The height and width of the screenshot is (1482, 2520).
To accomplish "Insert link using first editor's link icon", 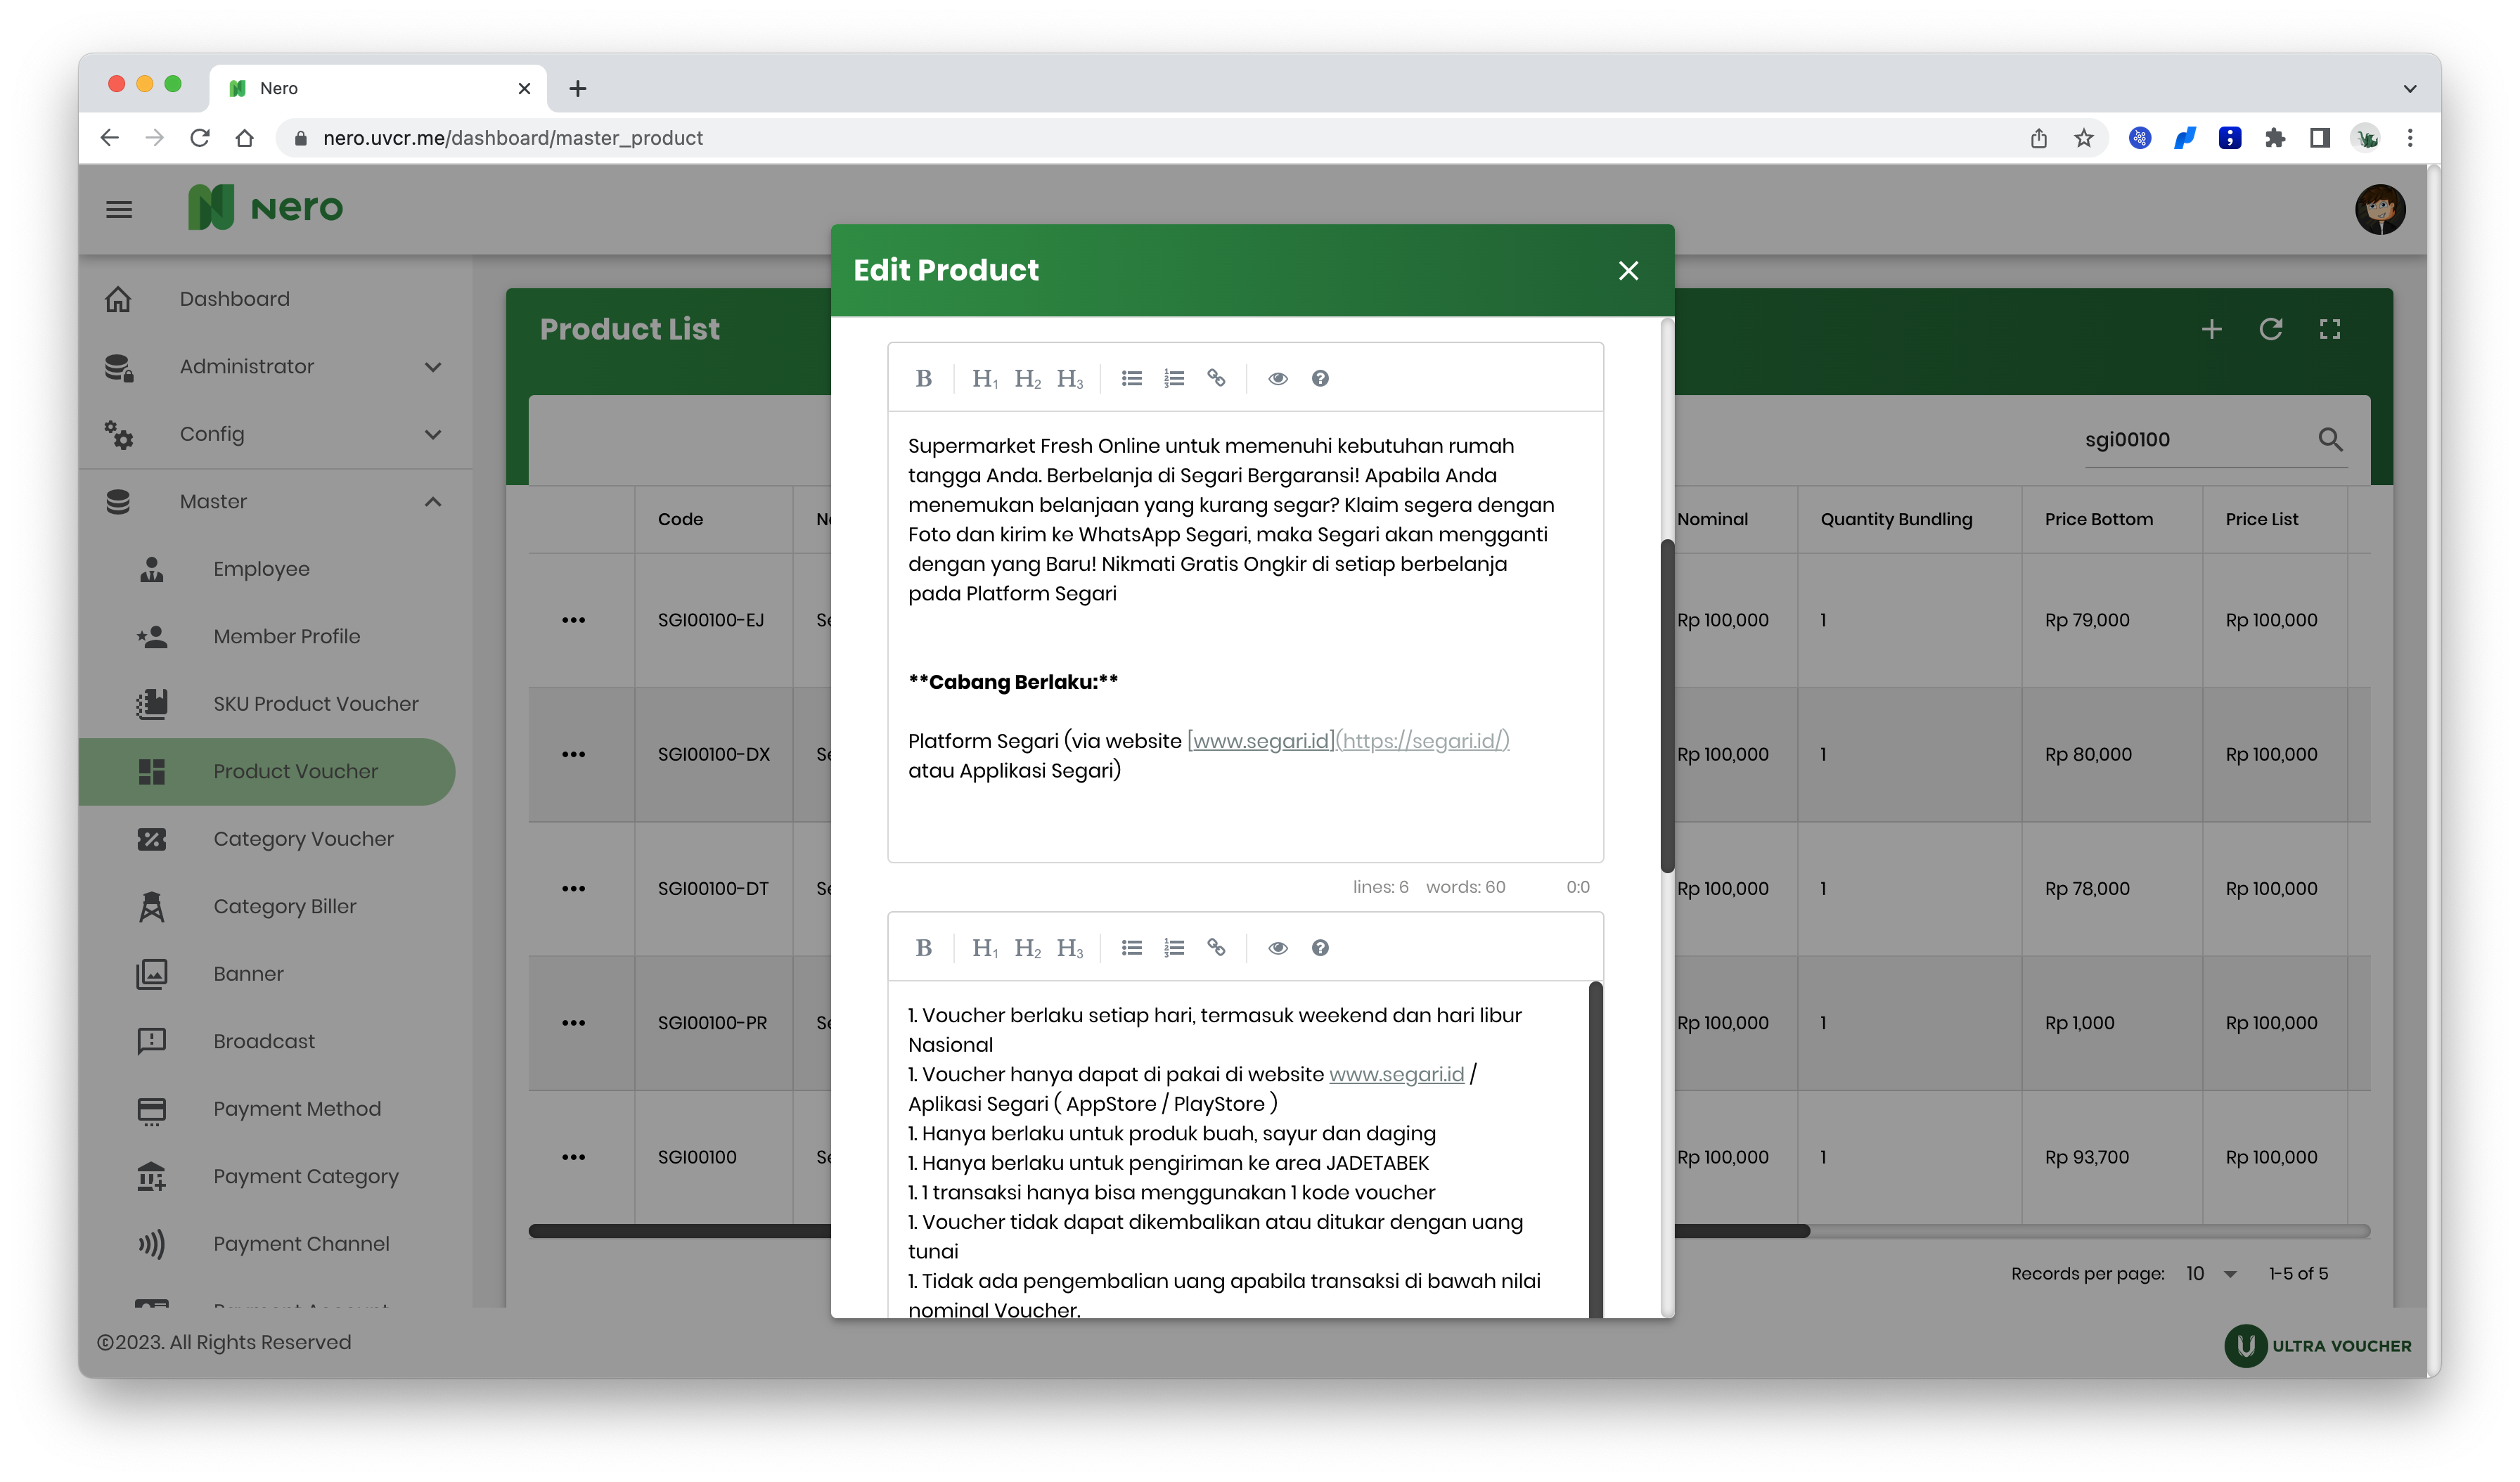I will [1216, 378].
